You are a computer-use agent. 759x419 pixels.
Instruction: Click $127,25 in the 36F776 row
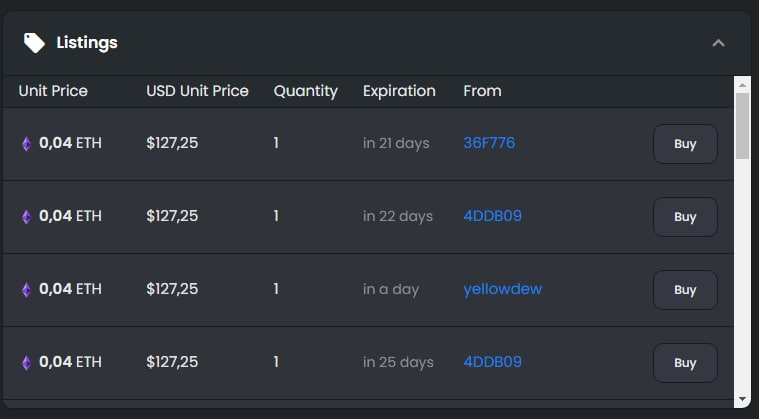click(172, 143)
